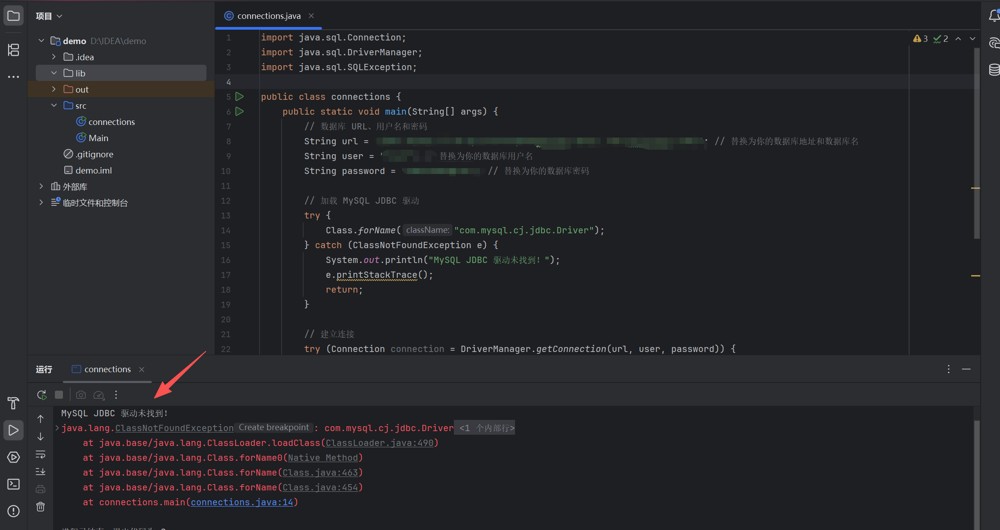
Task: Click the camera icon in Run toolbar
Action: (81, 395)
